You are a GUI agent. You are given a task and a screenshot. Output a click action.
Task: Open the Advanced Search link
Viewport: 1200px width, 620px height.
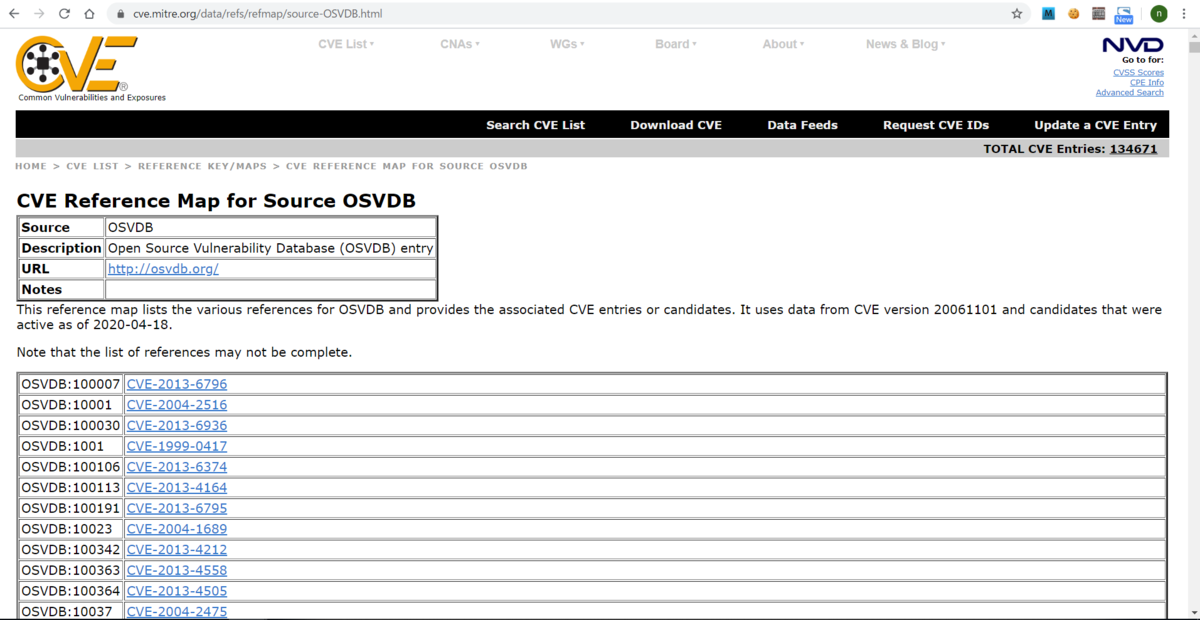pos(1130,92)
